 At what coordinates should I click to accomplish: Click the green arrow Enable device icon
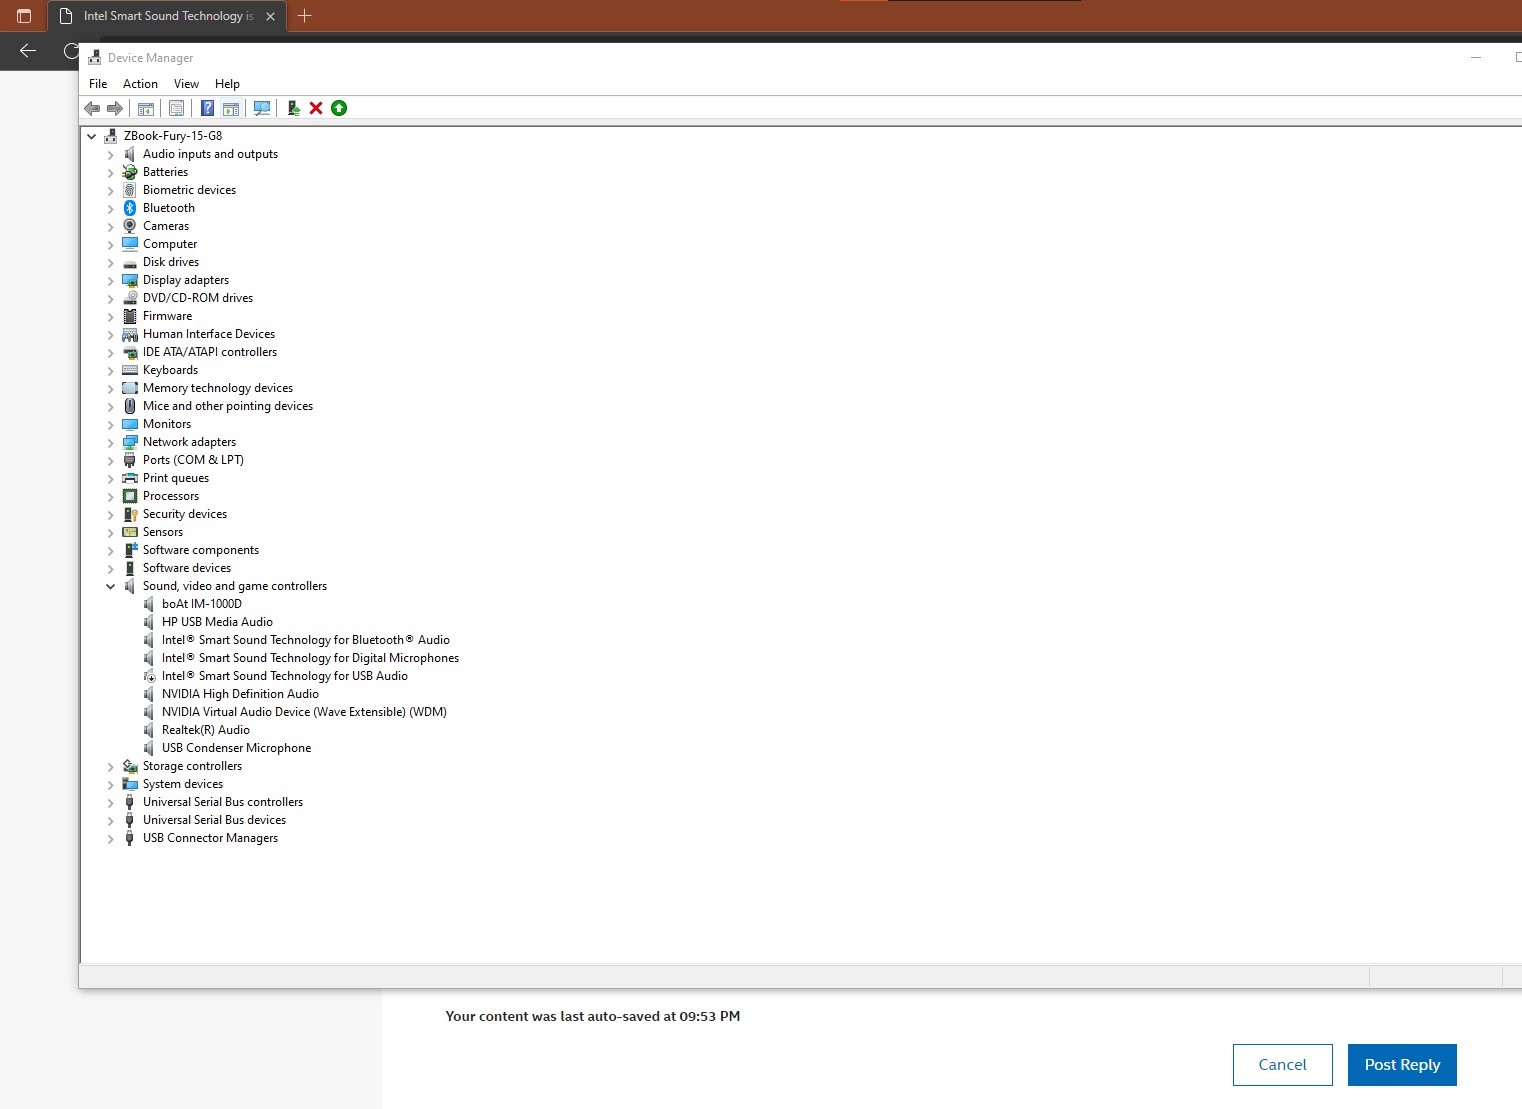pos(339,108)
